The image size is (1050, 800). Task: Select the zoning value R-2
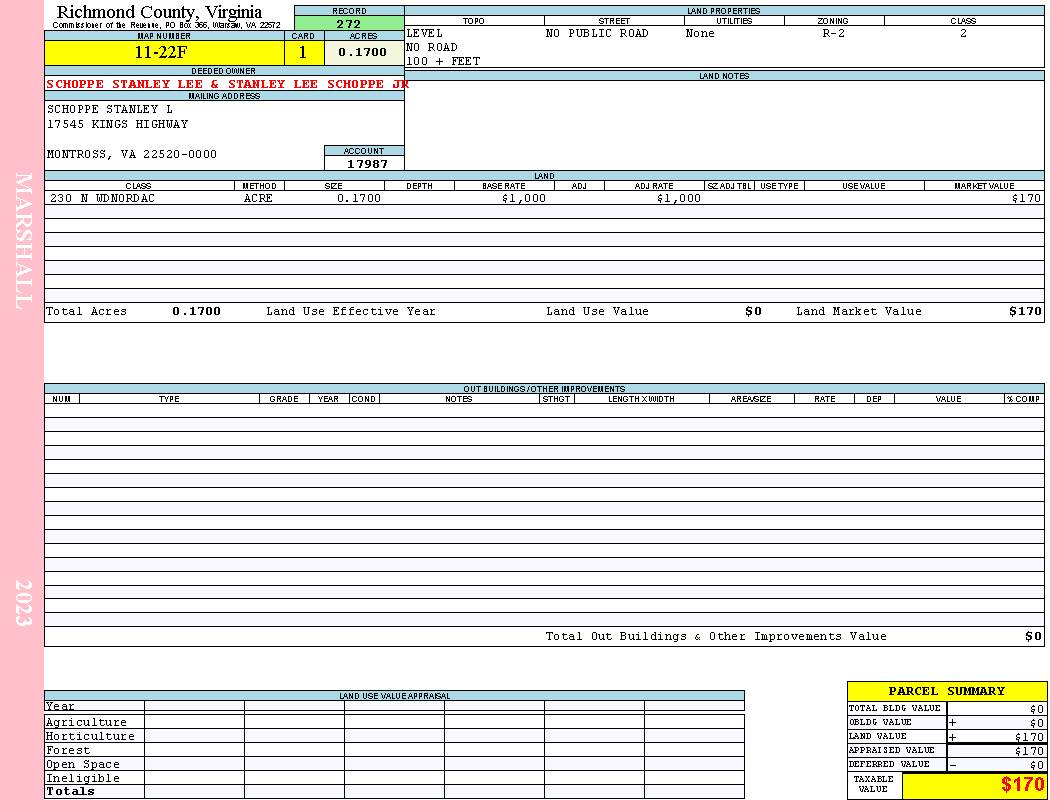[x=834, y=33]
